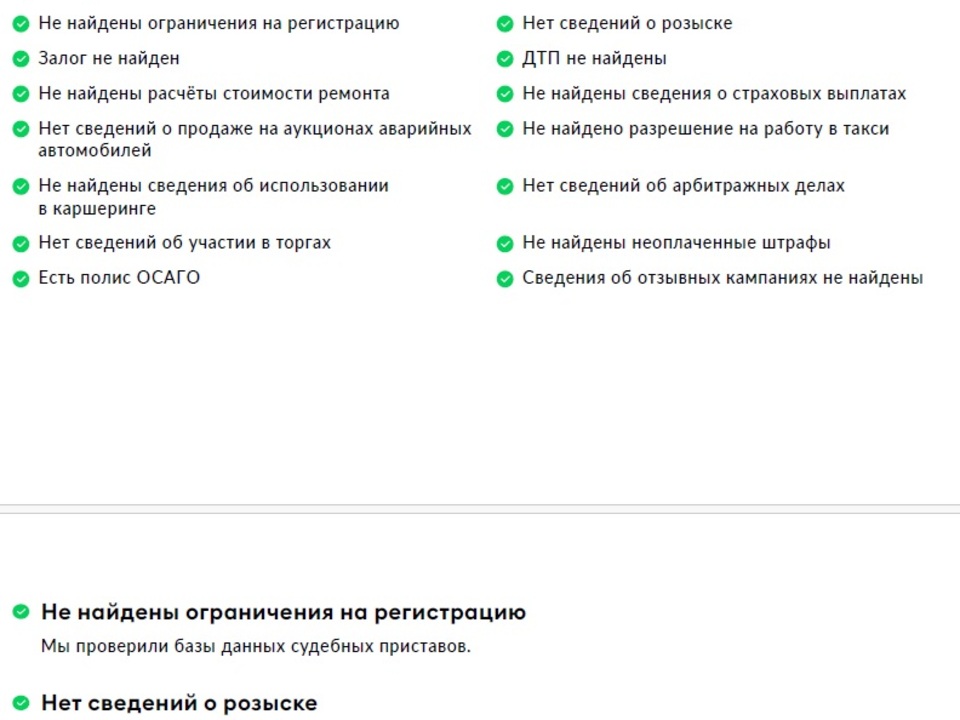
Task: Click check icon beside bold 'Нет сведений о розыске' heading
Action: (x=21, y=702)
